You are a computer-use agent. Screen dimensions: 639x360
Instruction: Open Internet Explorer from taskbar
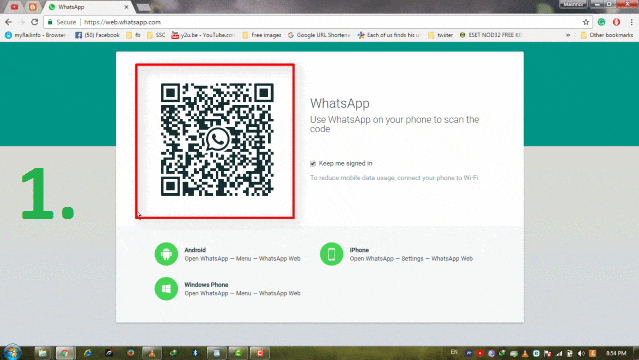[x=87, y=353]
